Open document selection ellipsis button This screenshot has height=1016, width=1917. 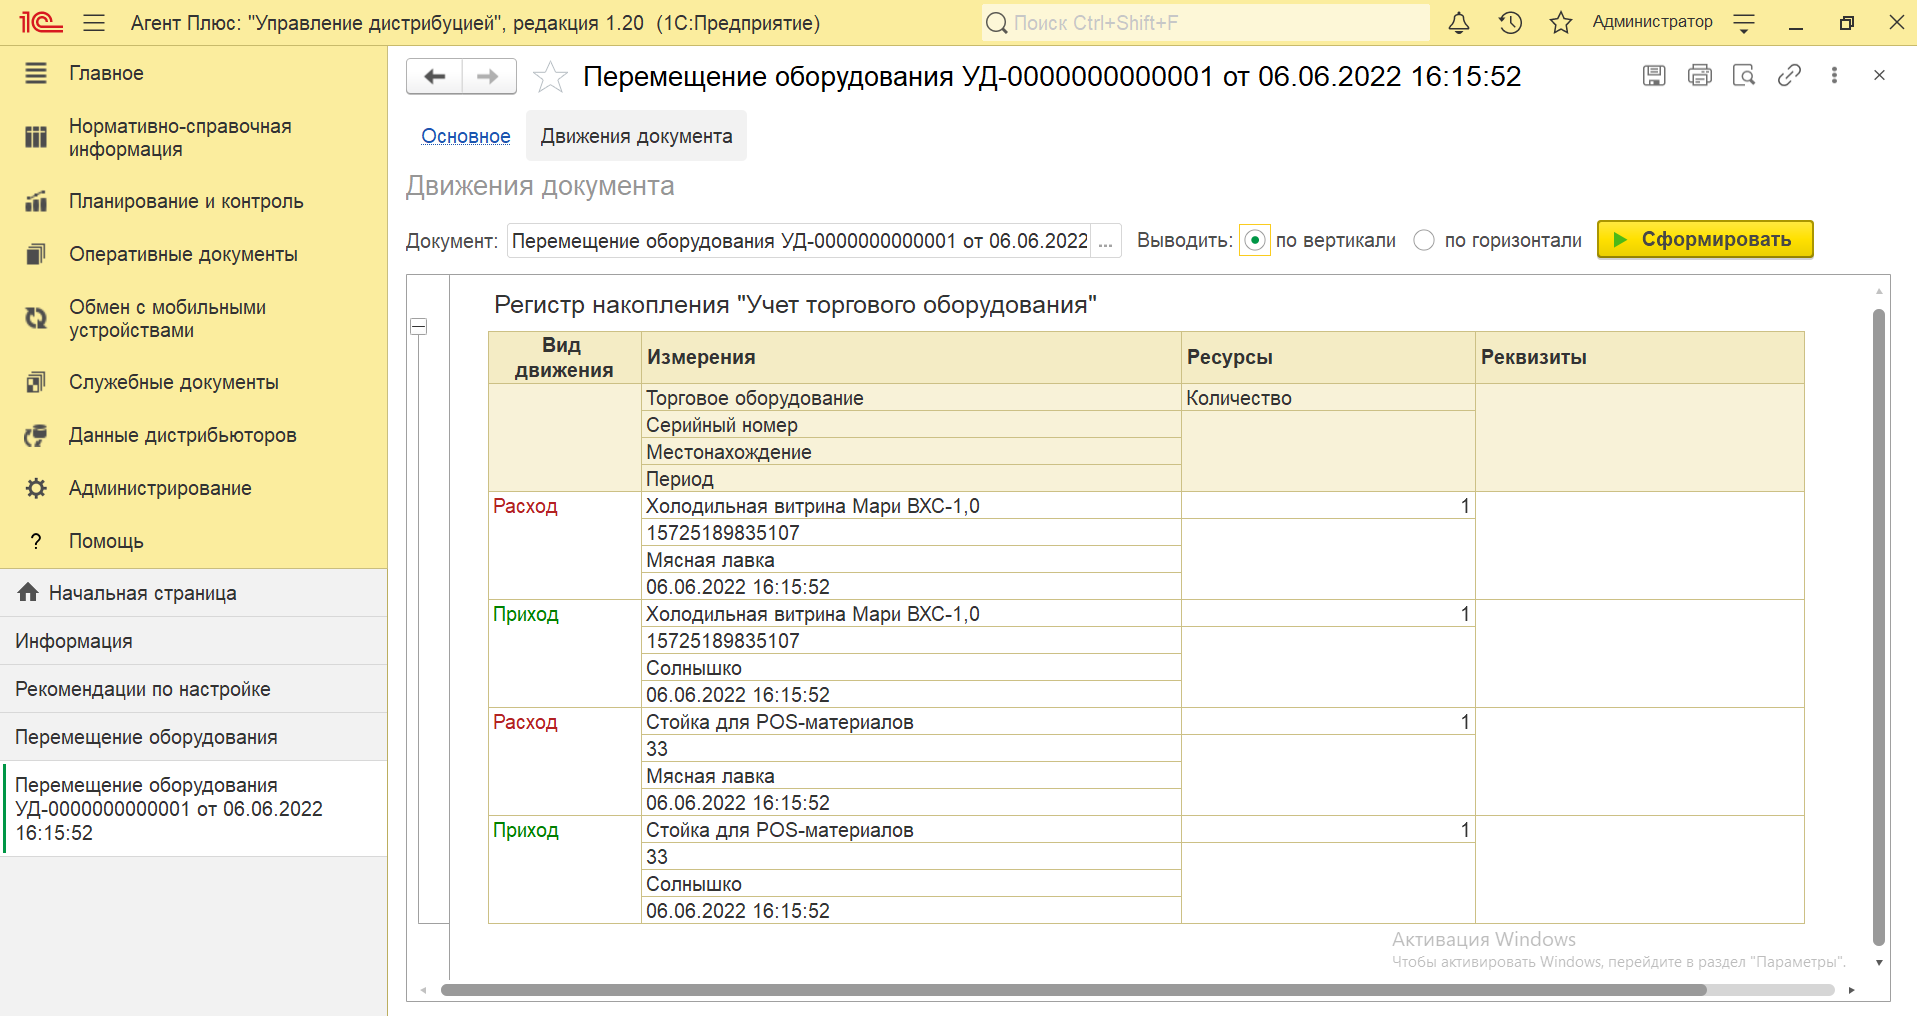(x=1105, y=241)
